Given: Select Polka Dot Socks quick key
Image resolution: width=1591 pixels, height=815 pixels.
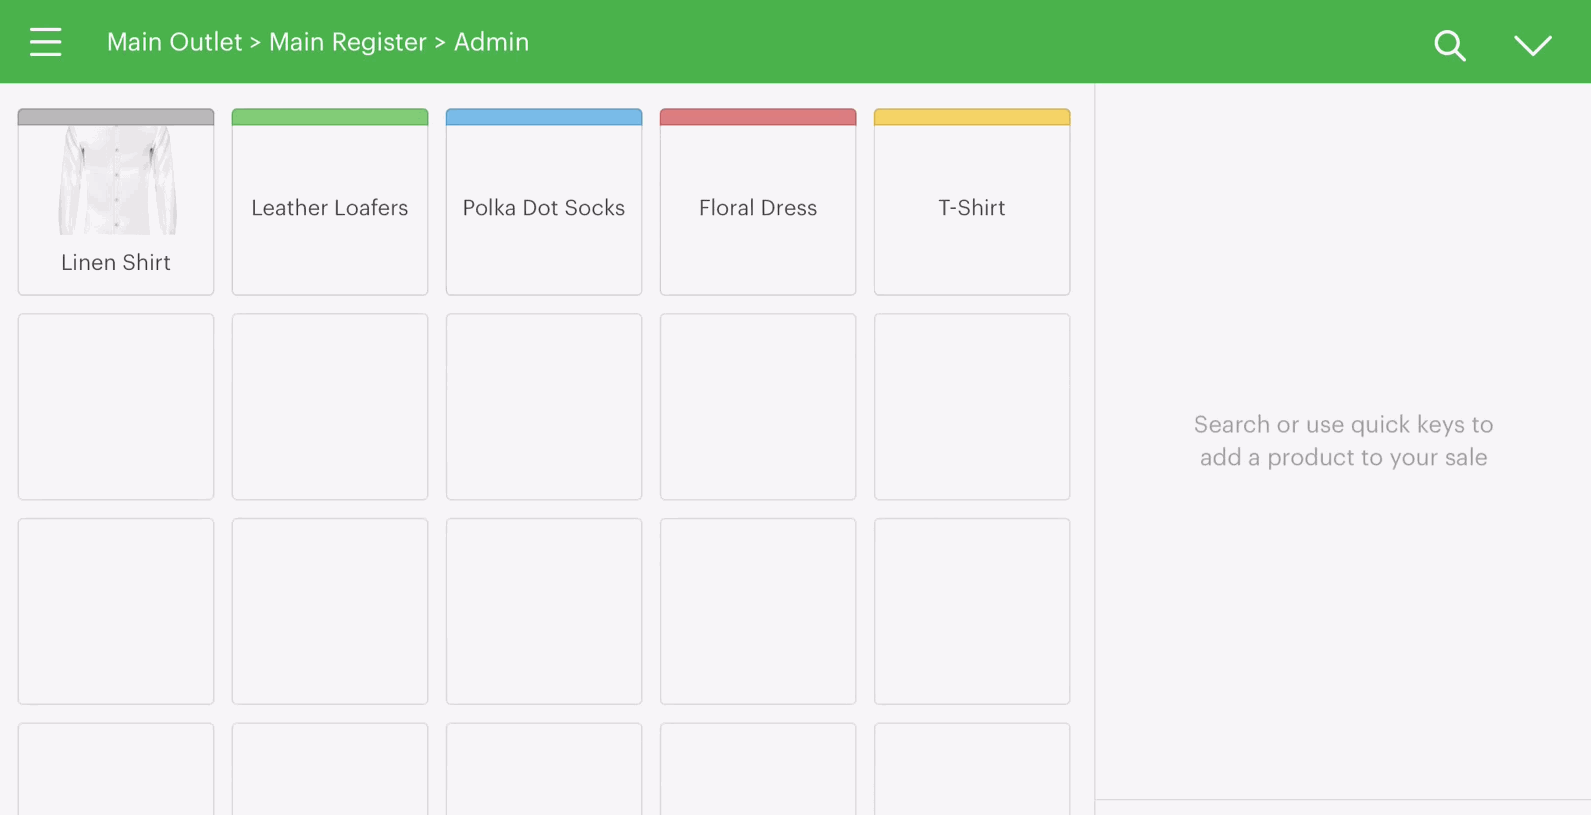Looking at the screenshot, I should pyautogui.click(x=544, y=202).
